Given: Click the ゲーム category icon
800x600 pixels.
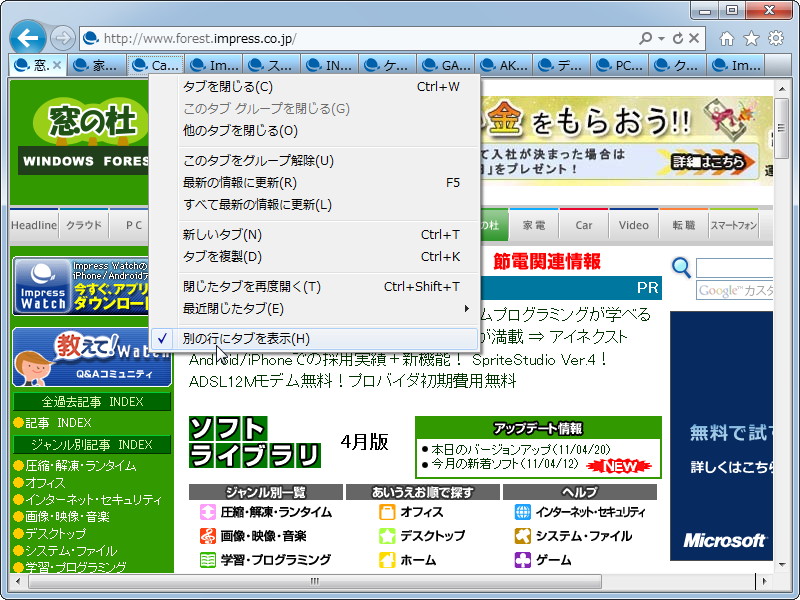Looking at the screenshot, I should point(522,560).
